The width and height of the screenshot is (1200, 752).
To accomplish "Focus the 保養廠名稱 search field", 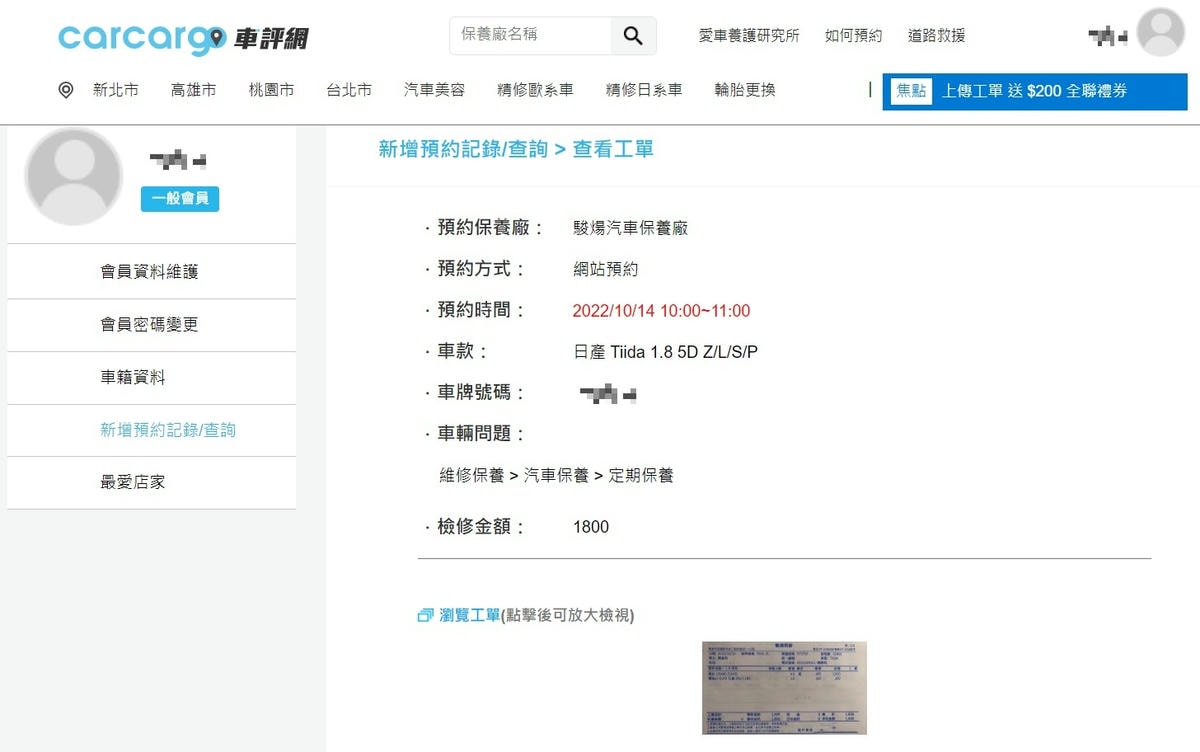I will [x=530, y=36].
